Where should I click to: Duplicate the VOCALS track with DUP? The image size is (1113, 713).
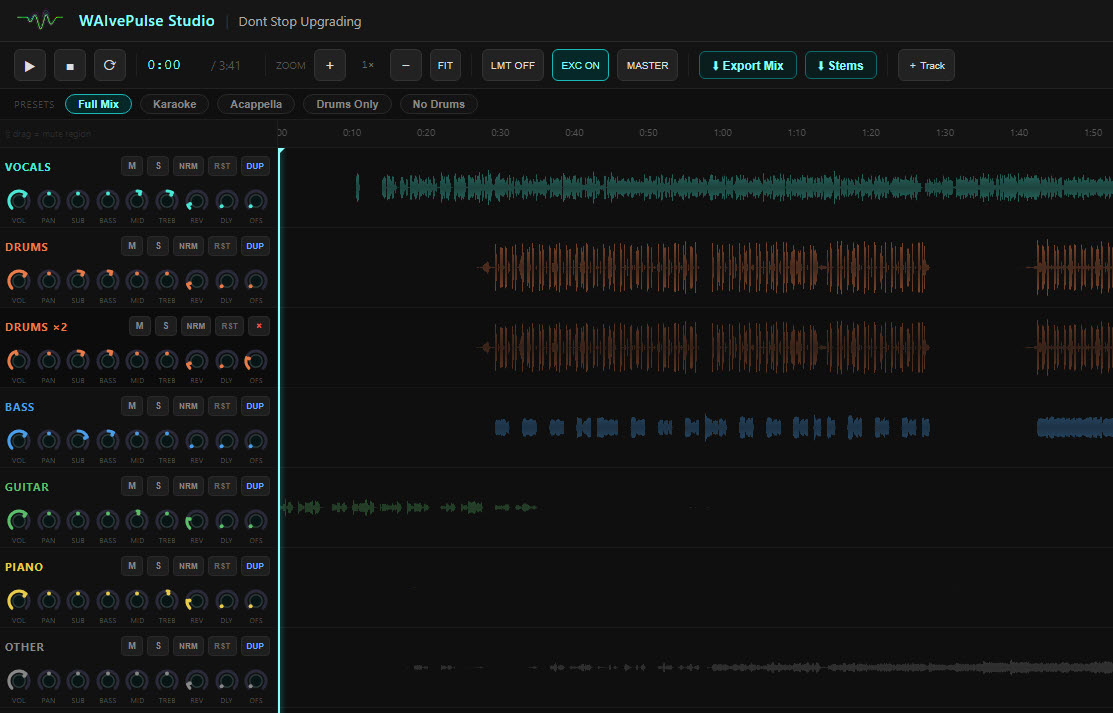point(255,166)
